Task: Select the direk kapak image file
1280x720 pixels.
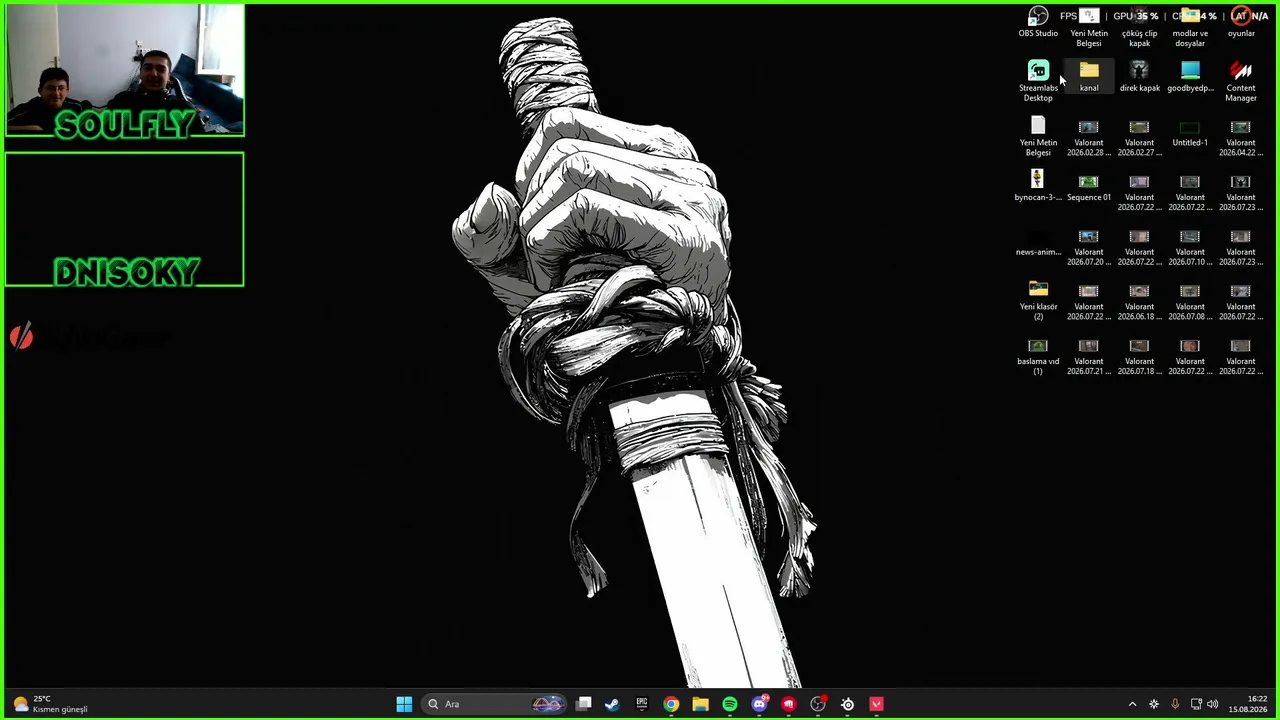Action: [1139, 77]
